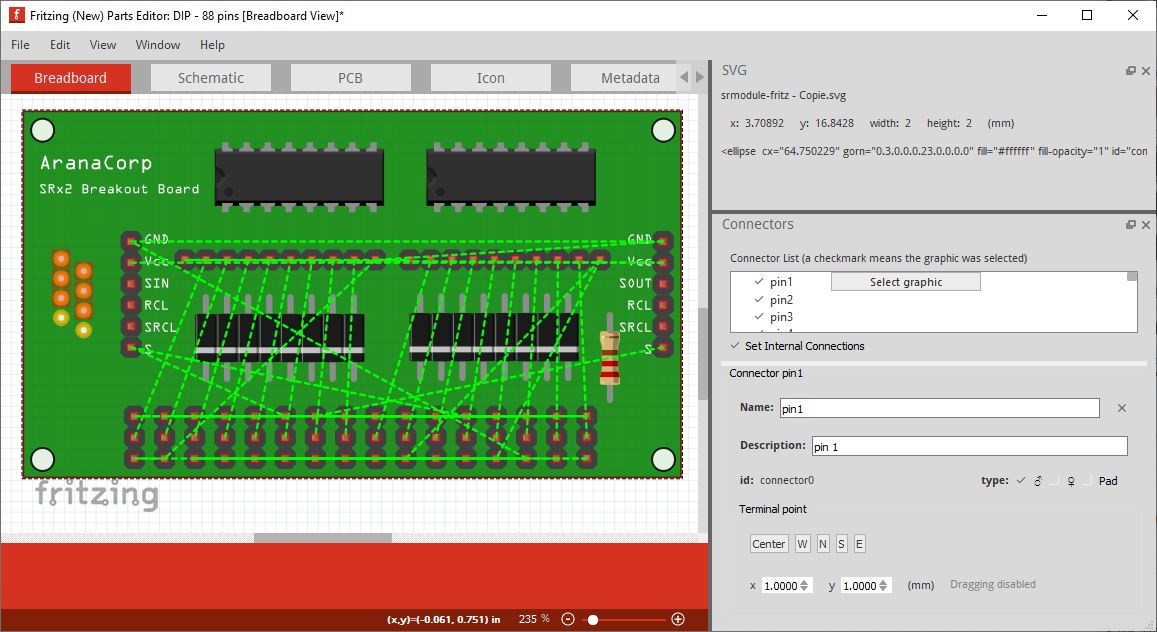Click the right SOUT pin on the board
Screen dimensions: 1157x632
click(663, 283)
